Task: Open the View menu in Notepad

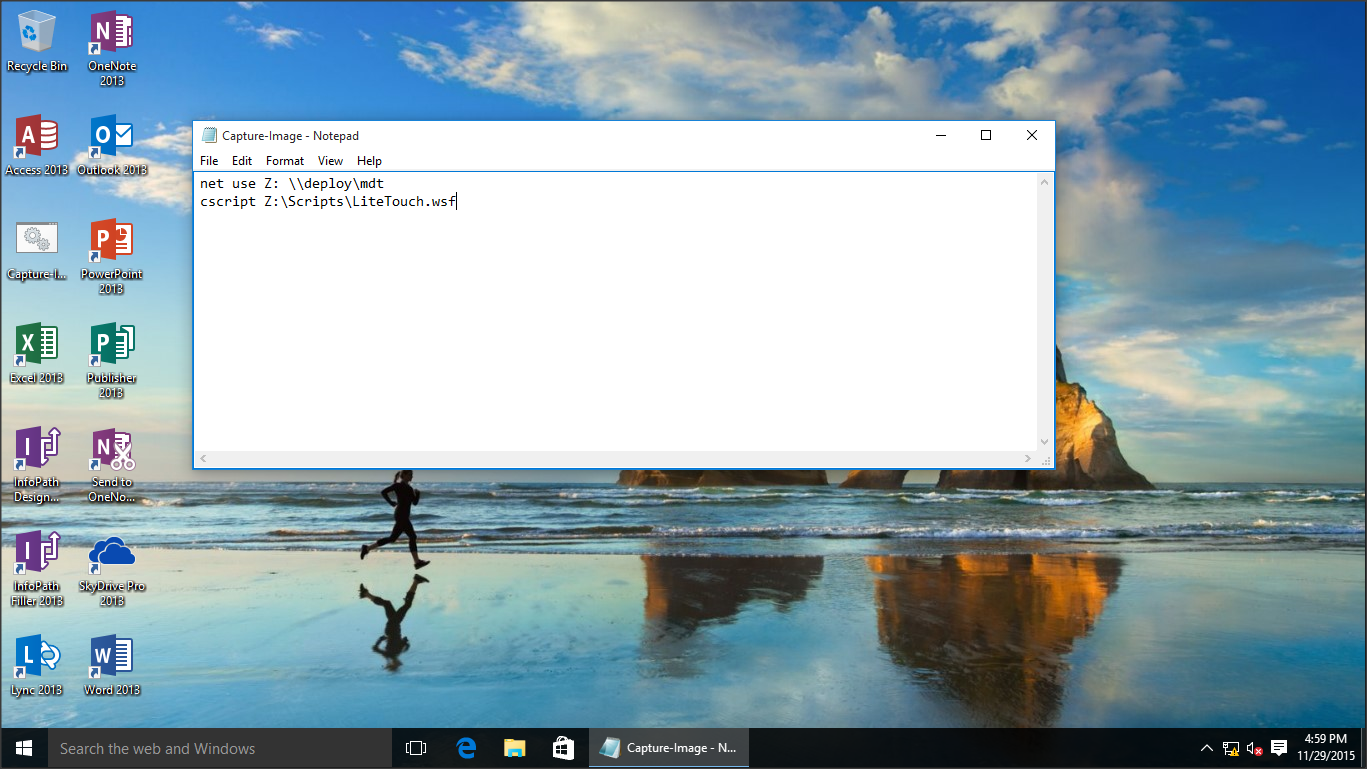Action: (330, 161)
